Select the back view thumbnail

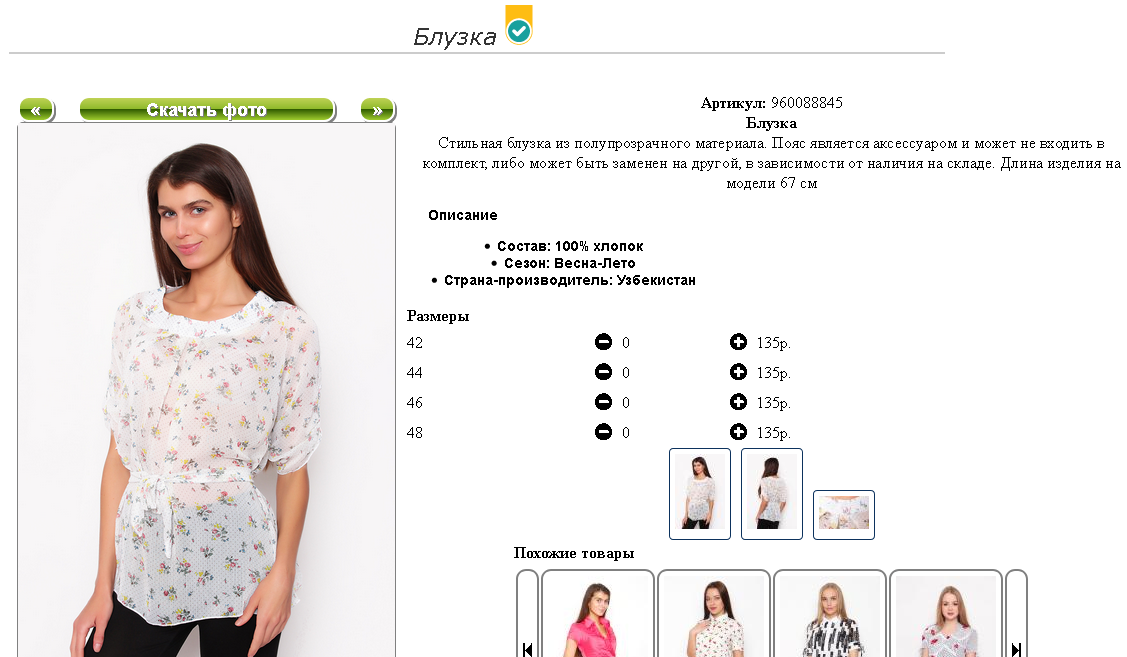[772, 494]
